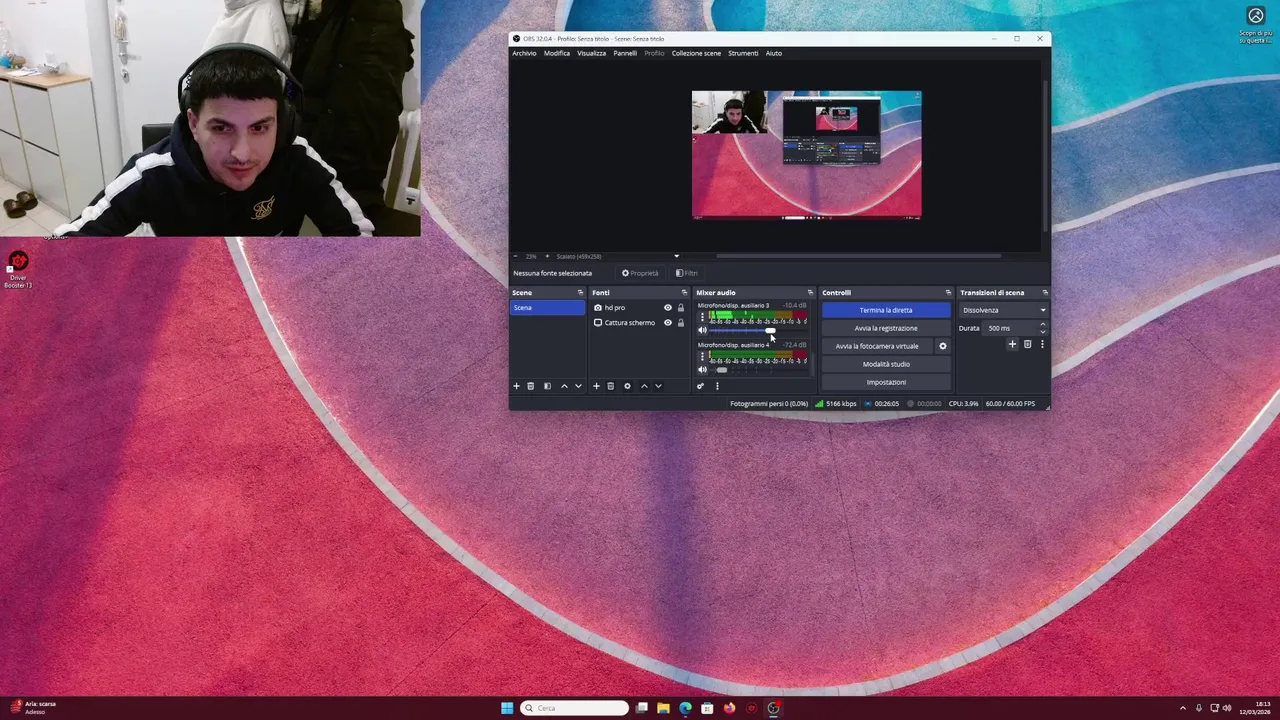Open advanced audio properties gears icon
The height and width of the screenshot is (720, 1280).
pos(701,386)
